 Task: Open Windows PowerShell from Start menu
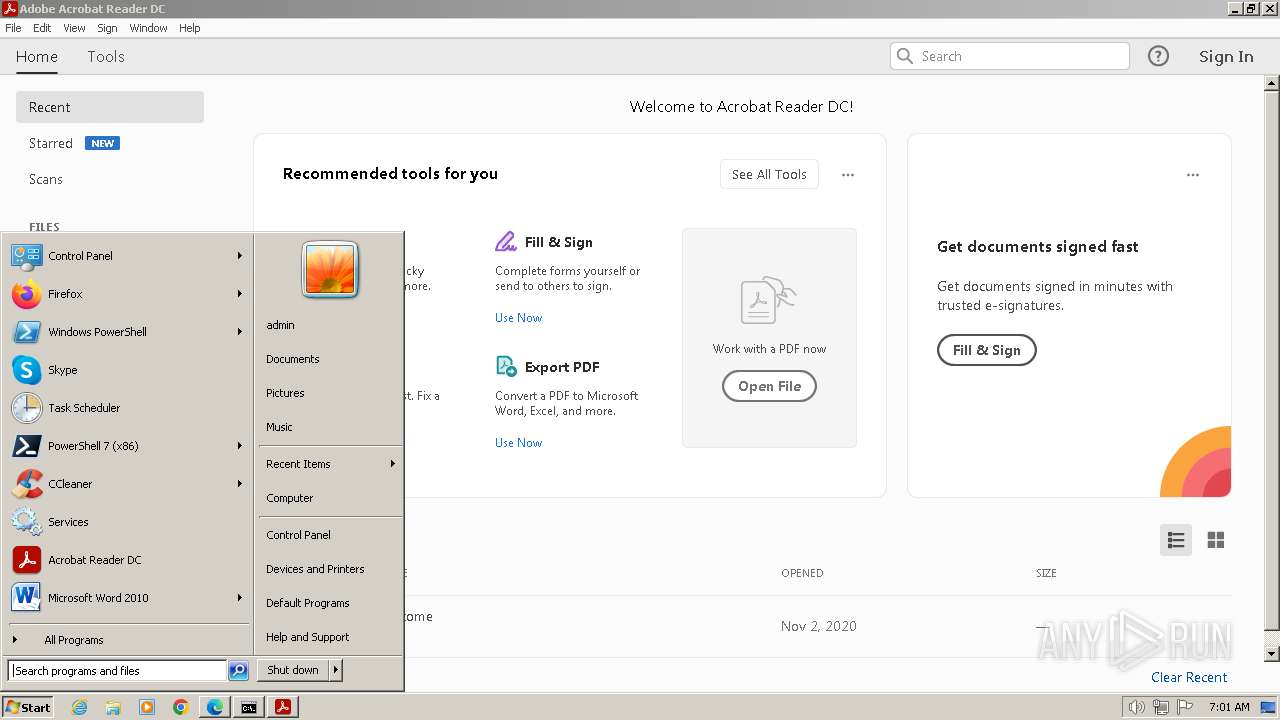(x=26, y=332)
